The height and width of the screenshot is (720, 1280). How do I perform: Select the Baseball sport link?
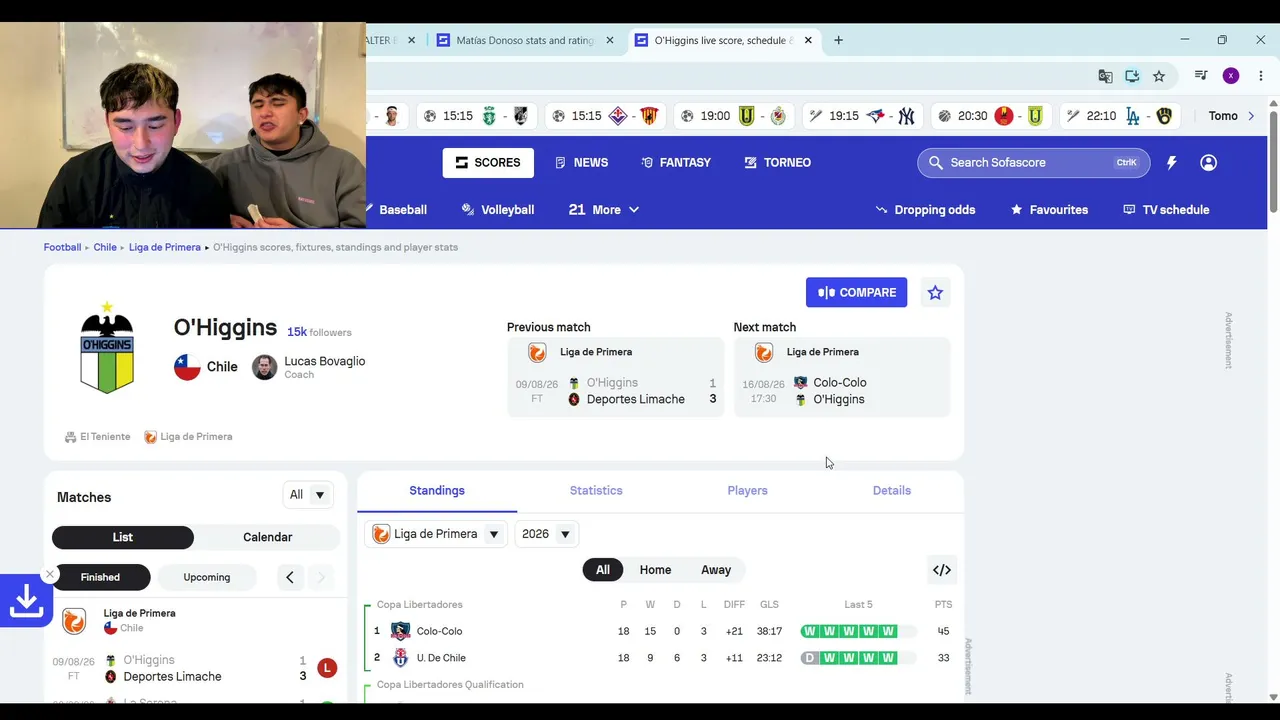point(397,210)
